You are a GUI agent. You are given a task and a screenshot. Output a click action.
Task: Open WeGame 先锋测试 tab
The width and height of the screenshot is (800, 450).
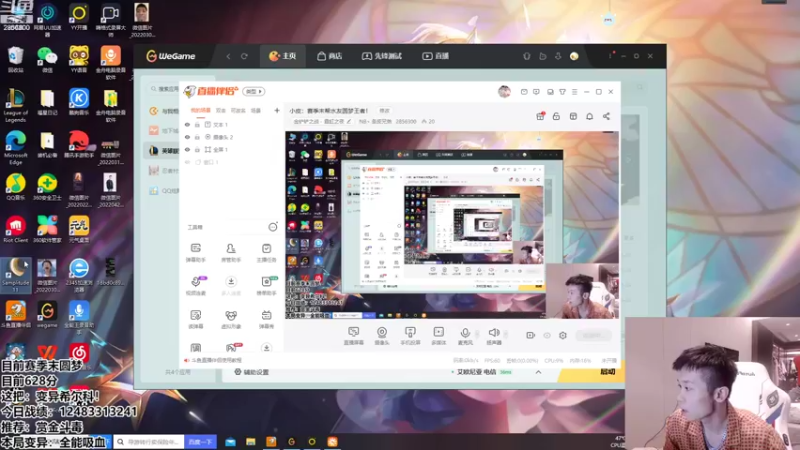point(382,56)
